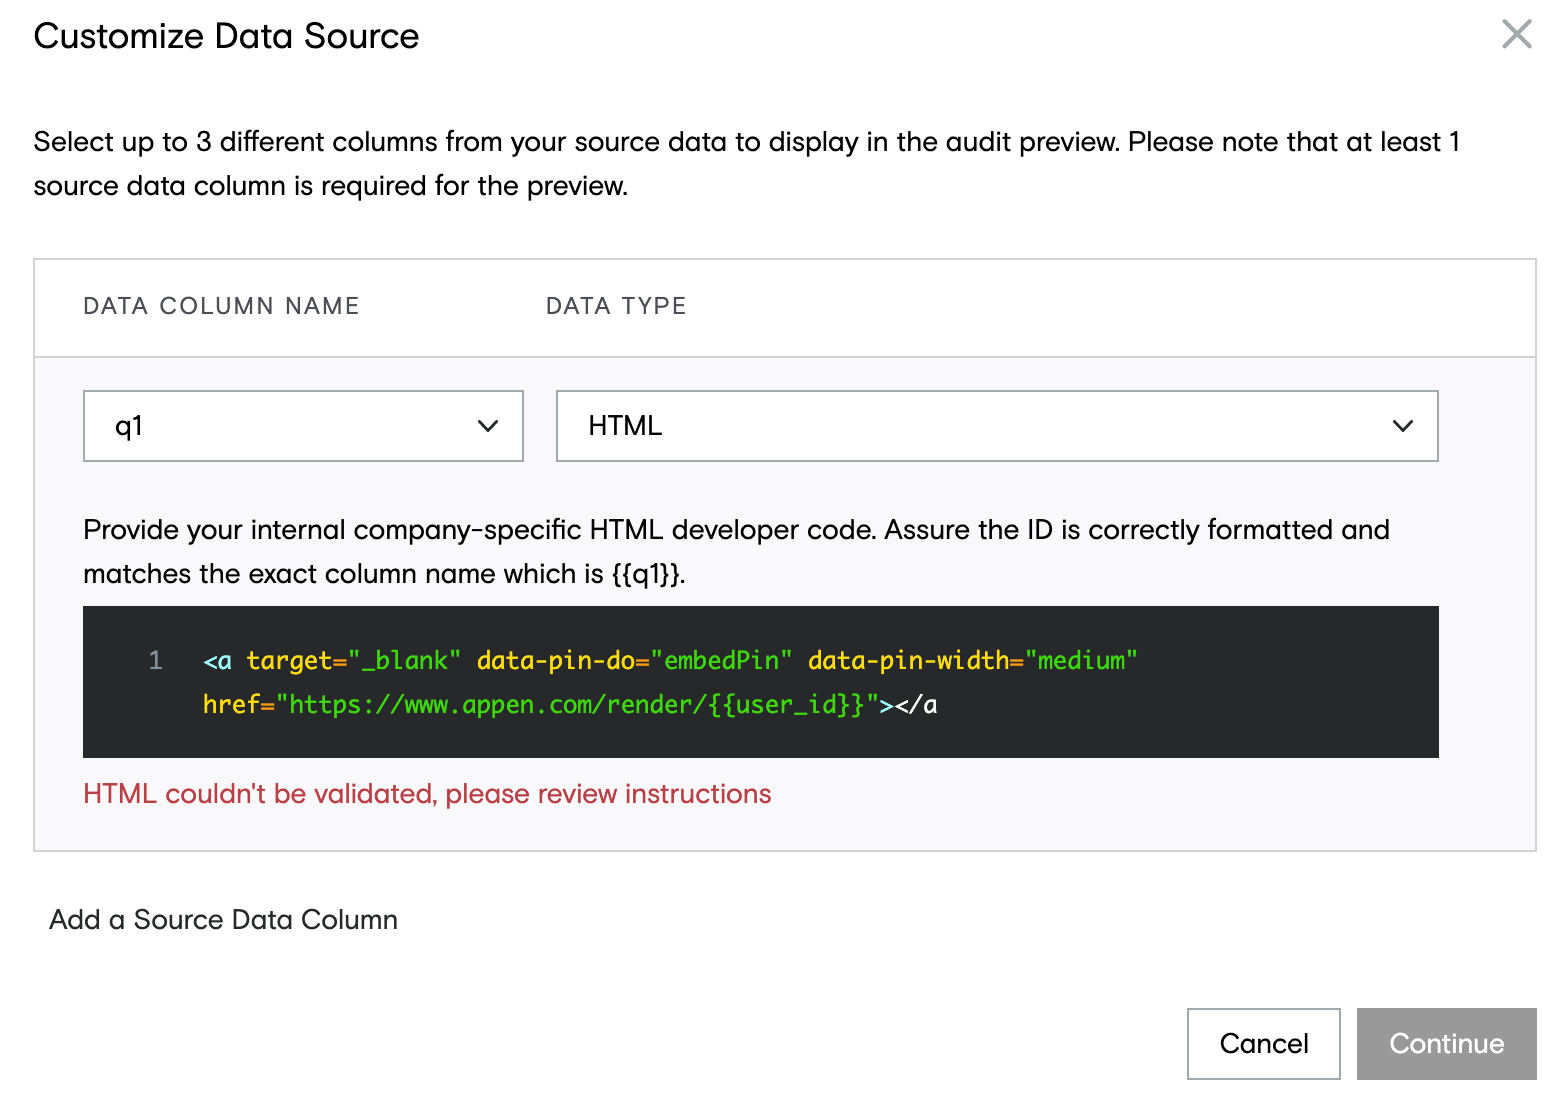The width and height of the screenshot is (1568, 1112).
Task: Click the HTML validation error message
Action: click(427, 794)
